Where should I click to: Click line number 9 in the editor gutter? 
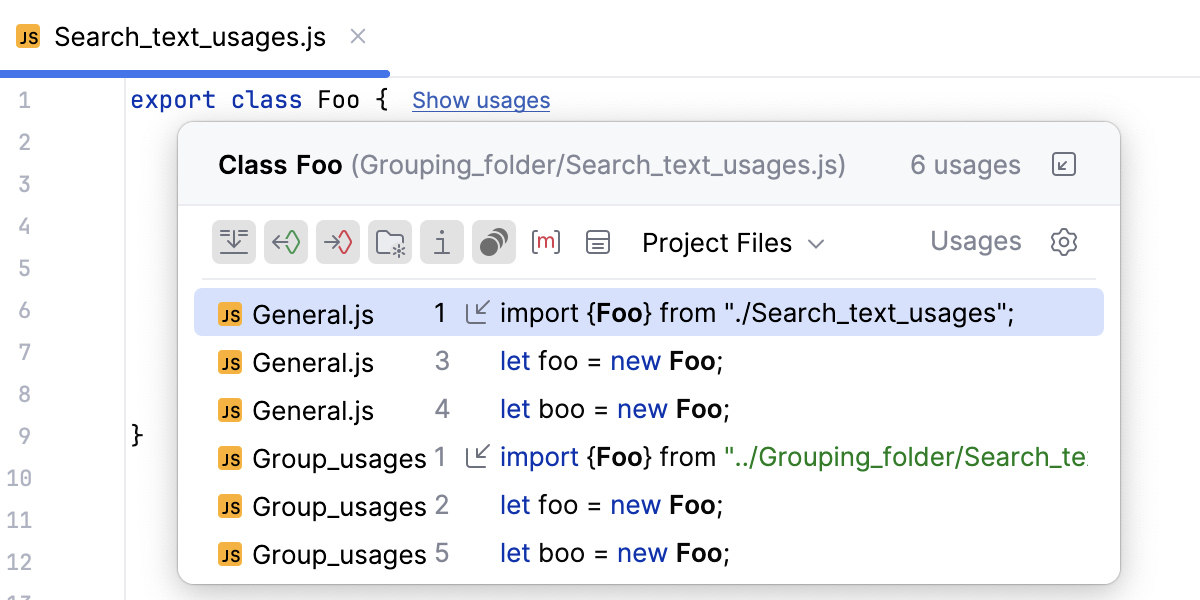tap(24, 436)
